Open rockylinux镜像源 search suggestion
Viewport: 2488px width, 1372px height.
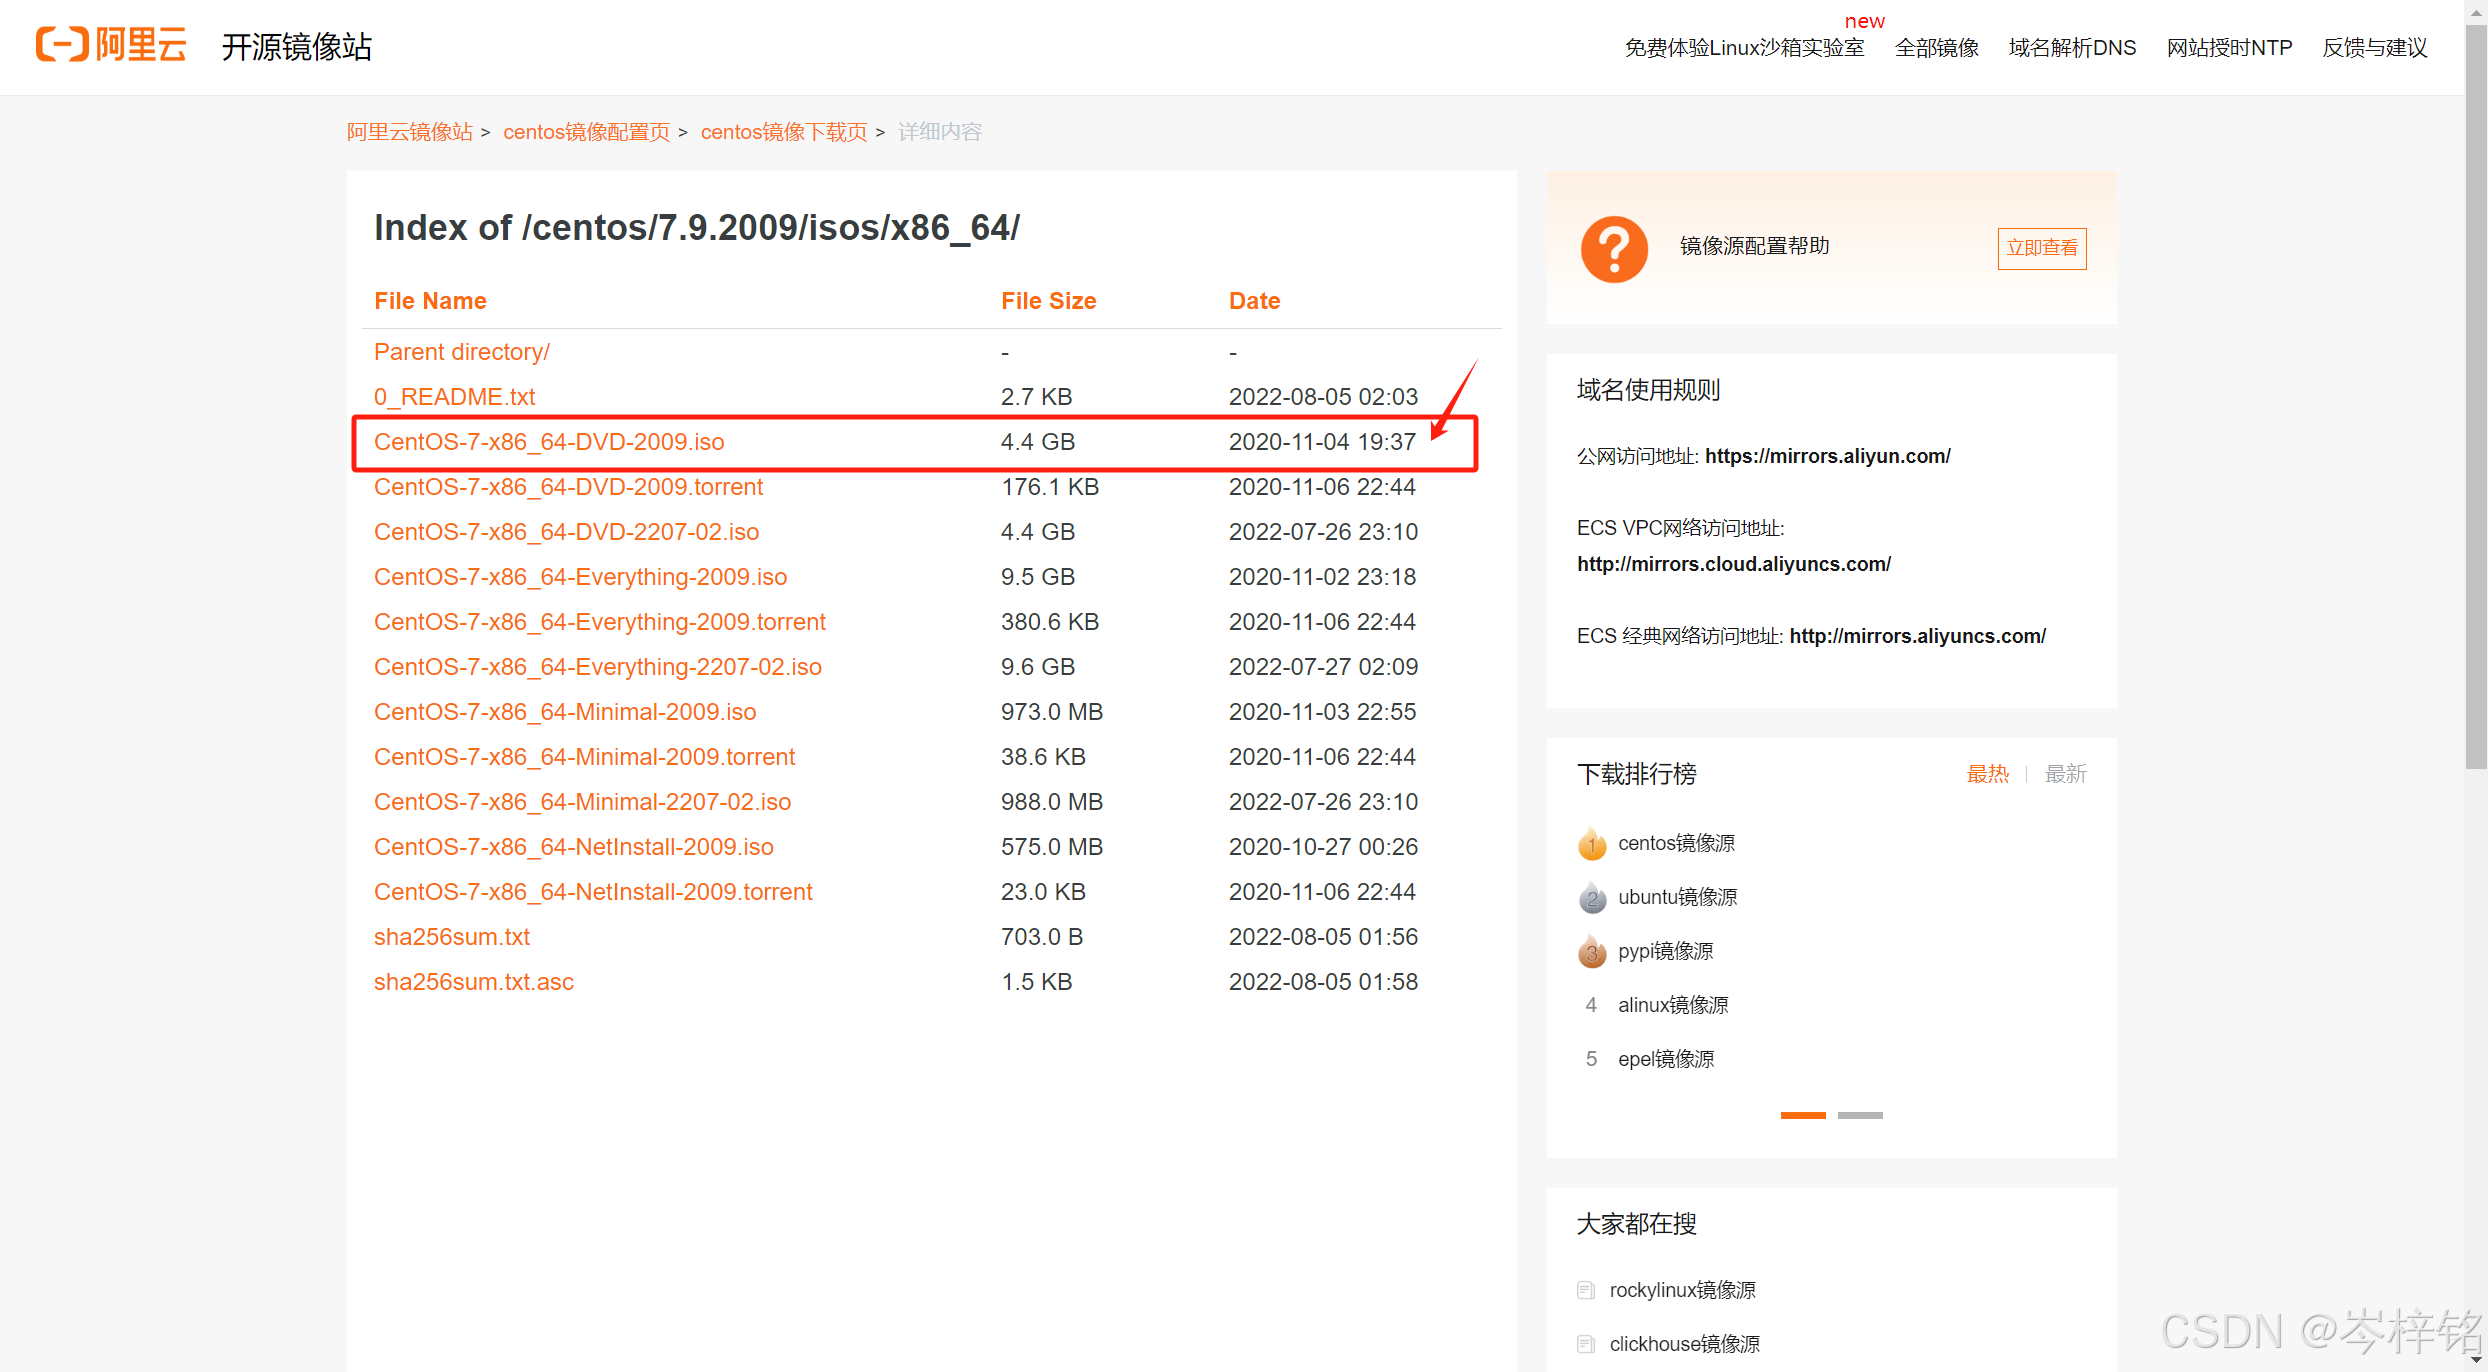(x=1682, y=1290)
